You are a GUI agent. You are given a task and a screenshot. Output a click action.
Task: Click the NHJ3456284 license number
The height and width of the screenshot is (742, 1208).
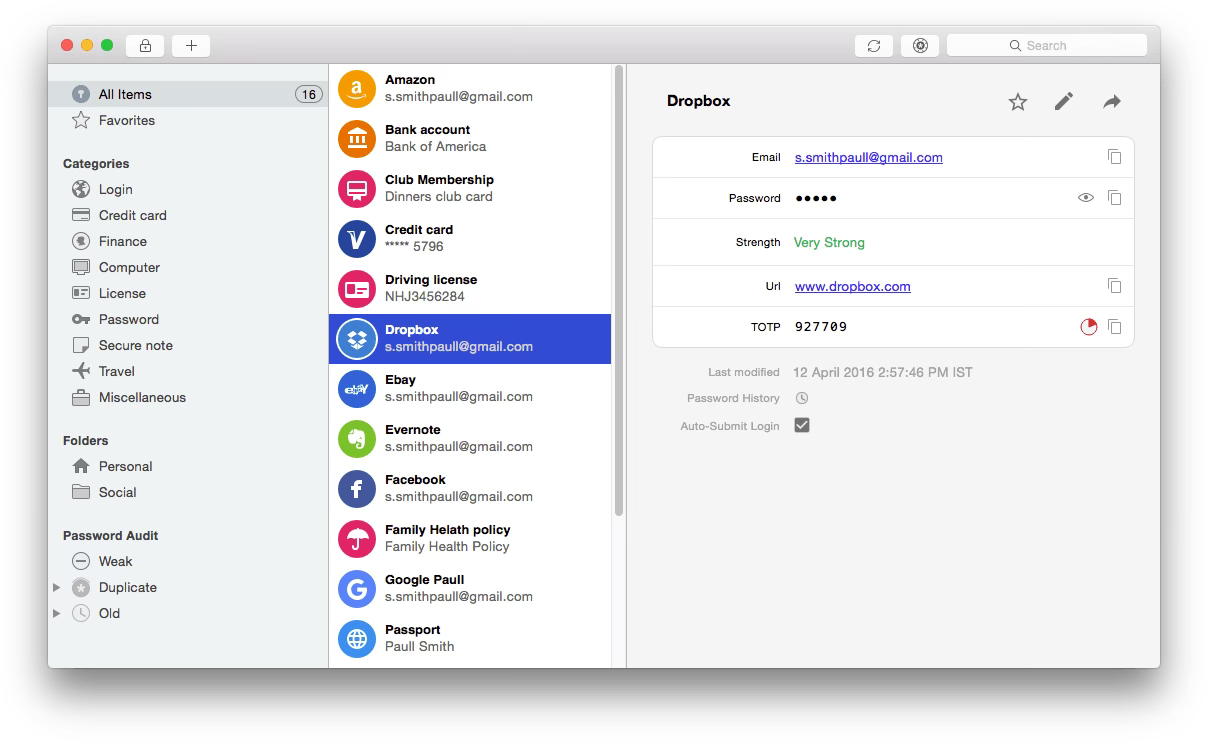coord(424,297)
